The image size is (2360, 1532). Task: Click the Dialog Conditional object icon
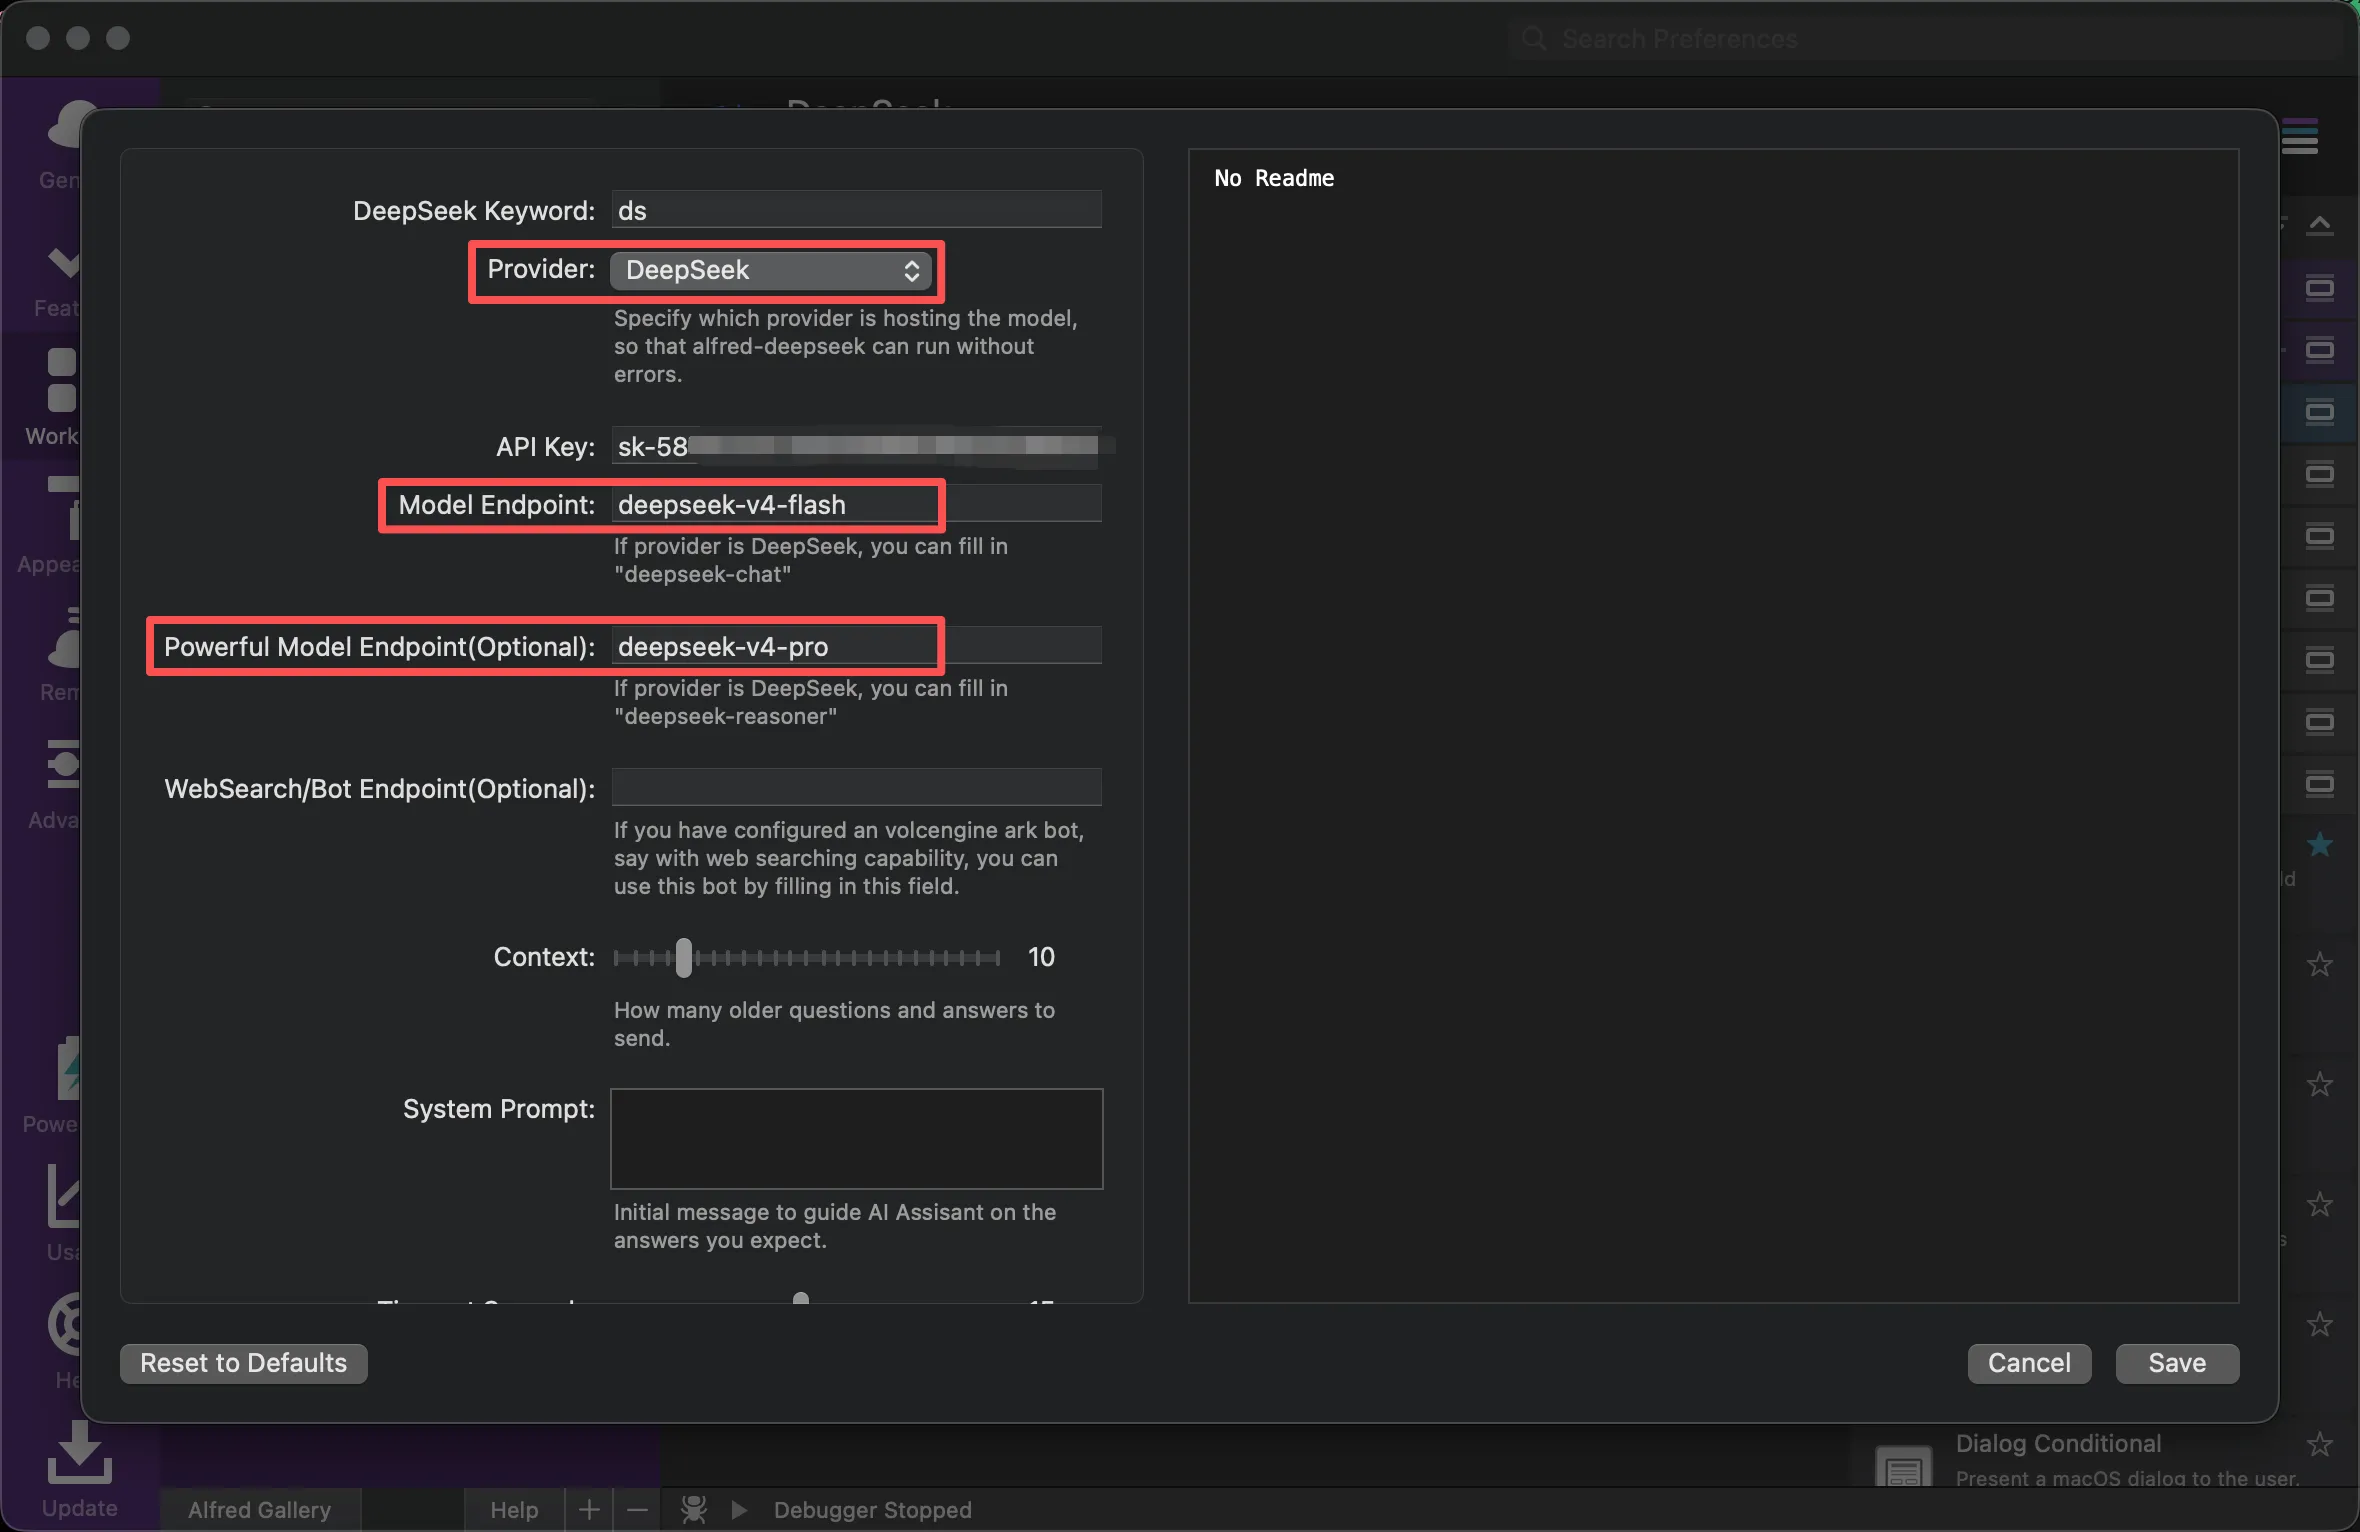point(1903,1468)
